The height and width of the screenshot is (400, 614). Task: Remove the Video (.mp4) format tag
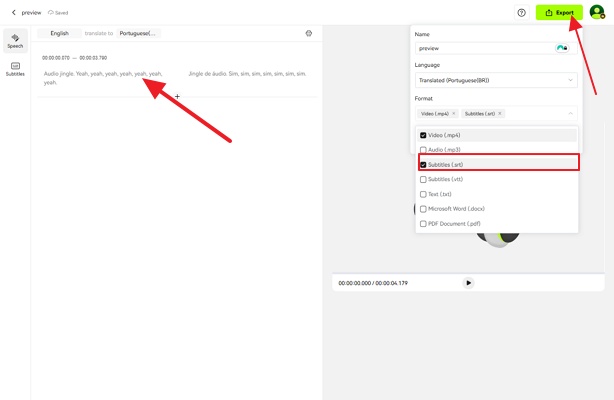(x=454, y=114)
